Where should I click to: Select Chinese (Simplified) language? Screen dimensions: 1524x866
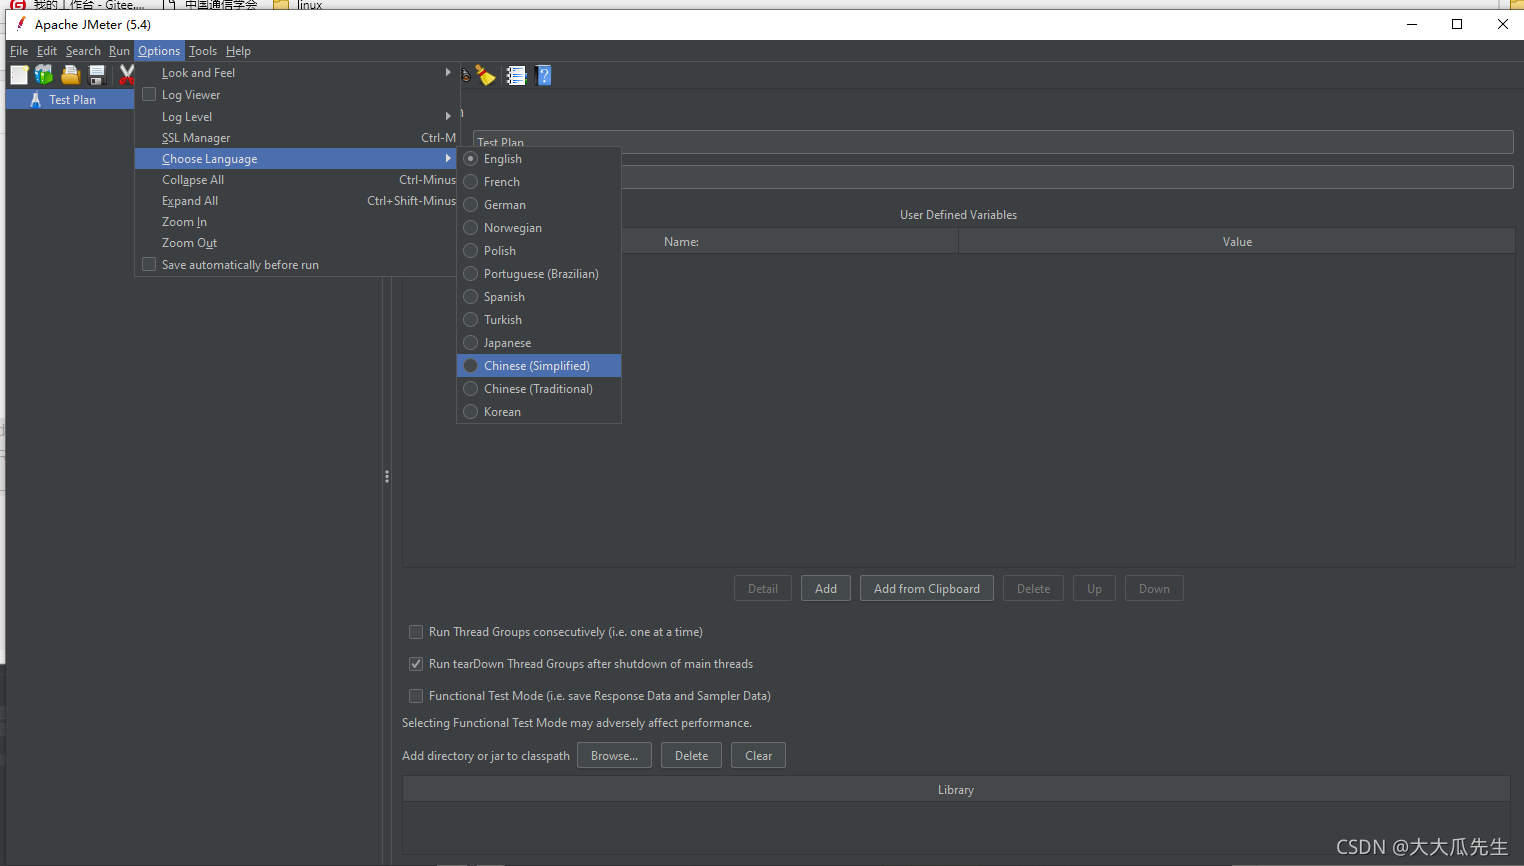(x=539, y=366)
